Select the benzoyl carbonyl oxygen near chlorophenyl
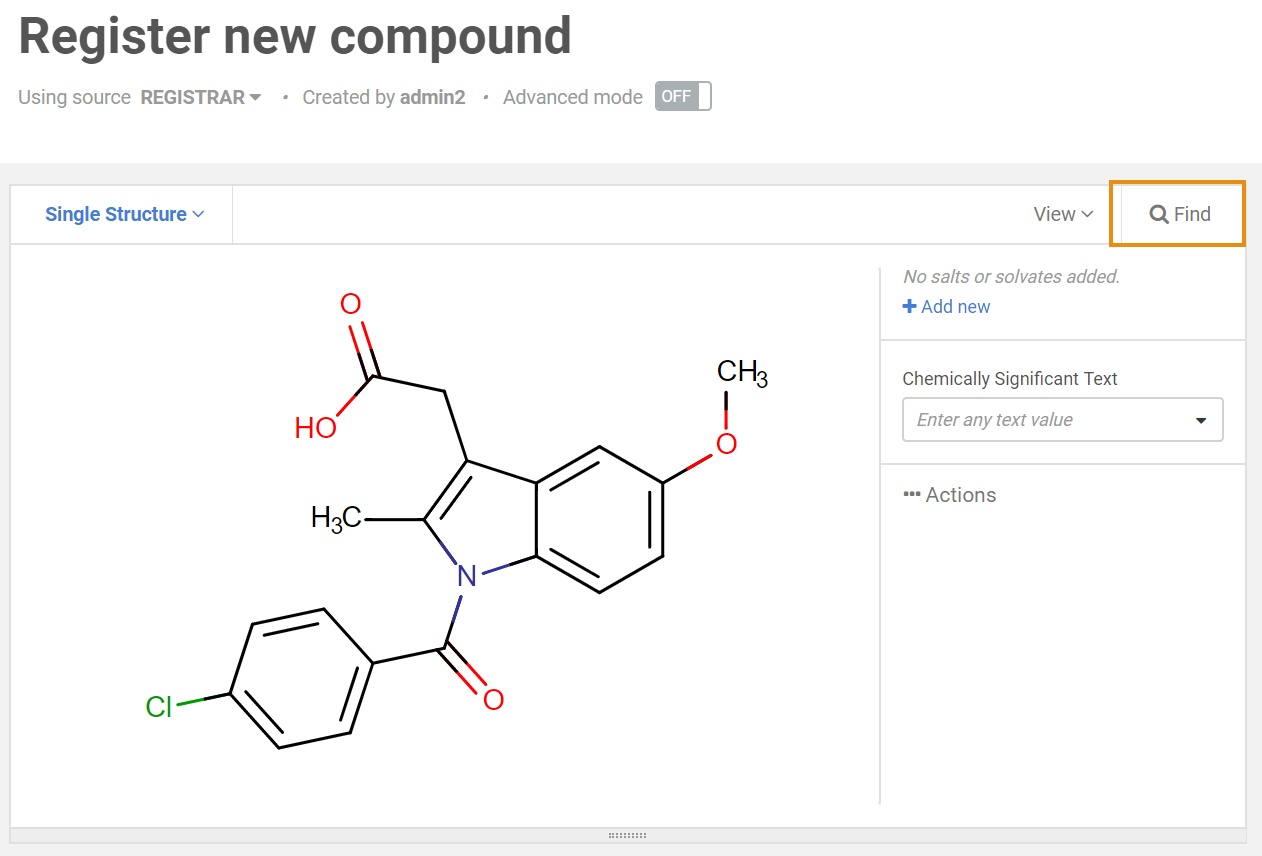 (x=493, y=699)
